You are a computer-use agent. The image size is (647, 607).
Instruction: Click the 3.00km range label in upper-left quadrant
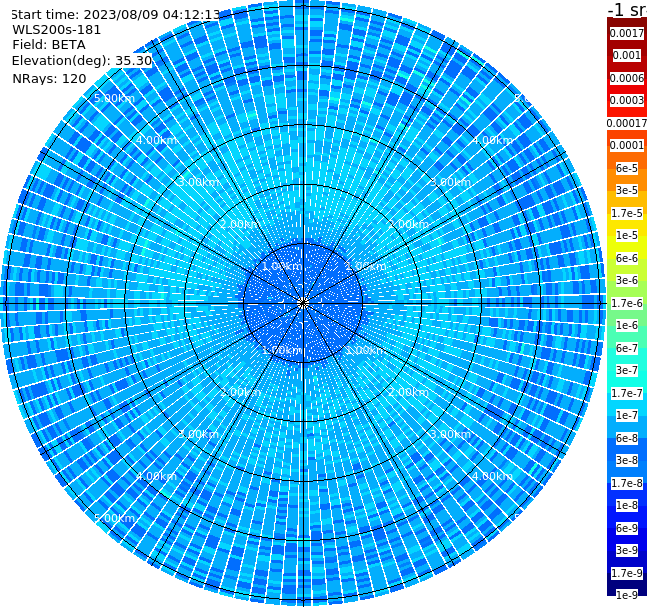point(198,182)
